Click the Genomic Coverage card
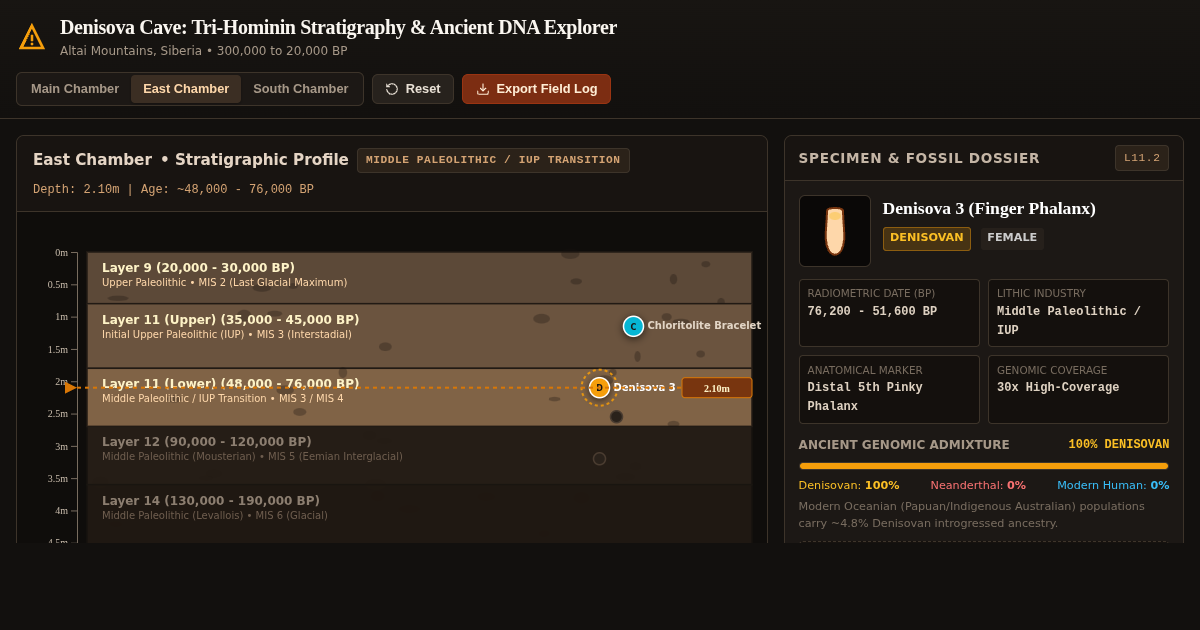Image resolution: width=1200 pixels, height=630 pixels. (1078, 389)
